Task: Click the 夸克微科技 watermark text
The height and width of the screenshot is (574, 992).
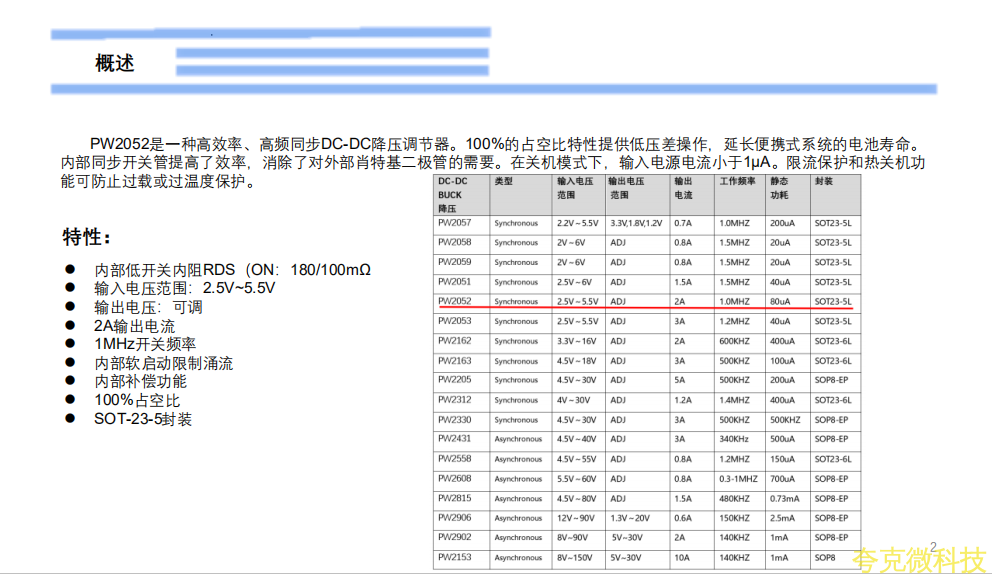Action: point(918,560)
